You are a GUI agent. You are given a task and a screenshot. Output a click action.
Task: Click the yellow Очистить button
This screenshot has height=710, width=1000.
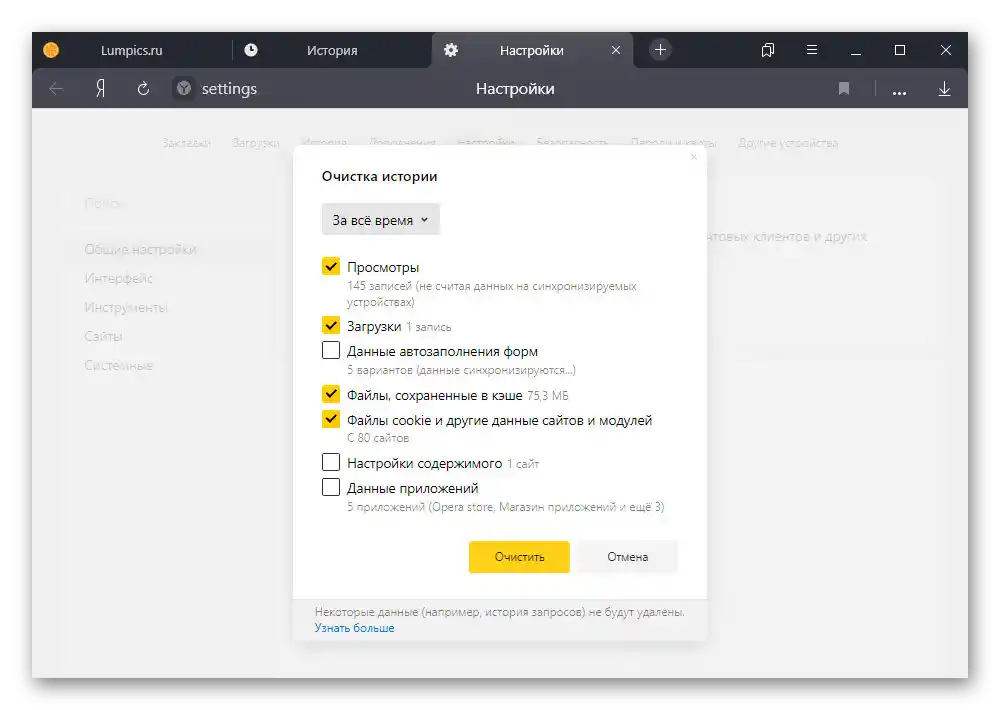point(519,557)
